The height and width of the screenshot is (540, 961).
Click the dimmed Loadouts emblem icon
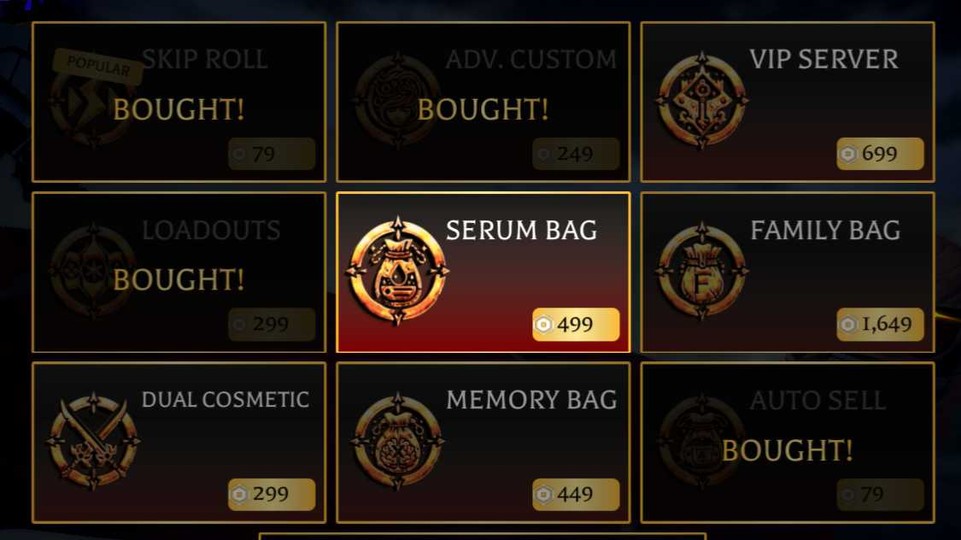click(x=92, y=271)
